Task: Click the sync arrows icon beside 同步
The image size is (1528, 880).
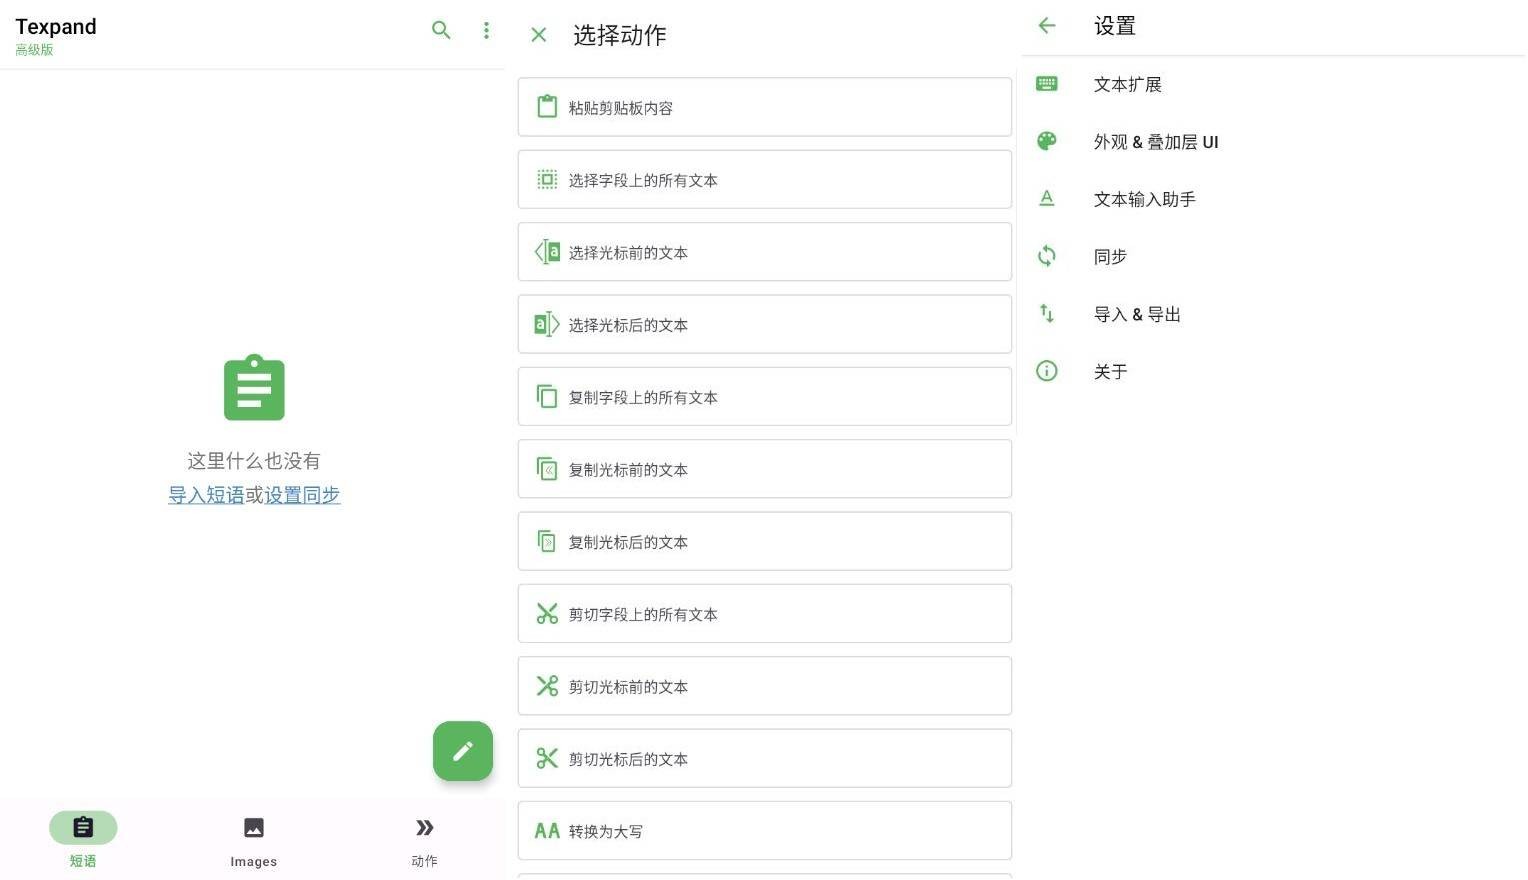Action: point(1047,256)
